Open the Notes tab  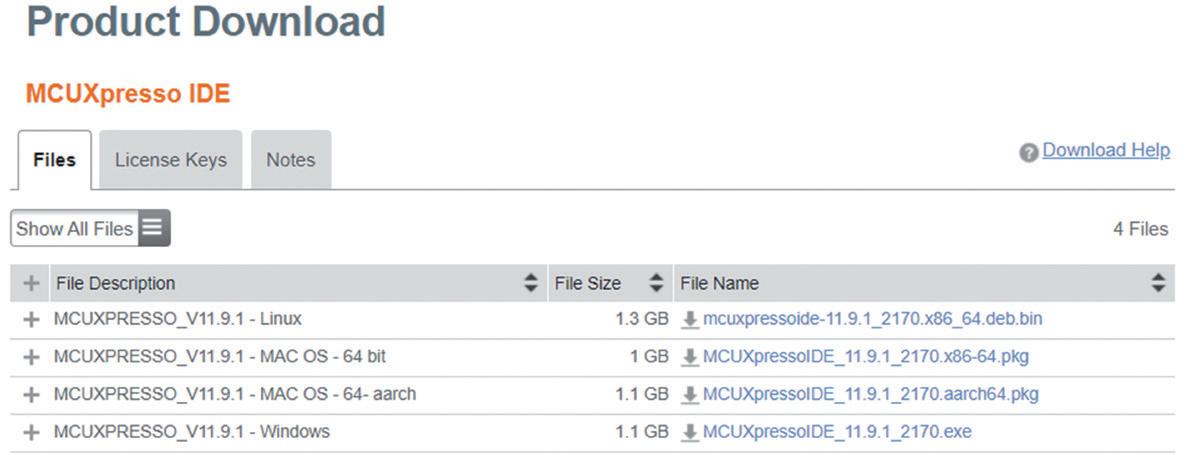290,160
